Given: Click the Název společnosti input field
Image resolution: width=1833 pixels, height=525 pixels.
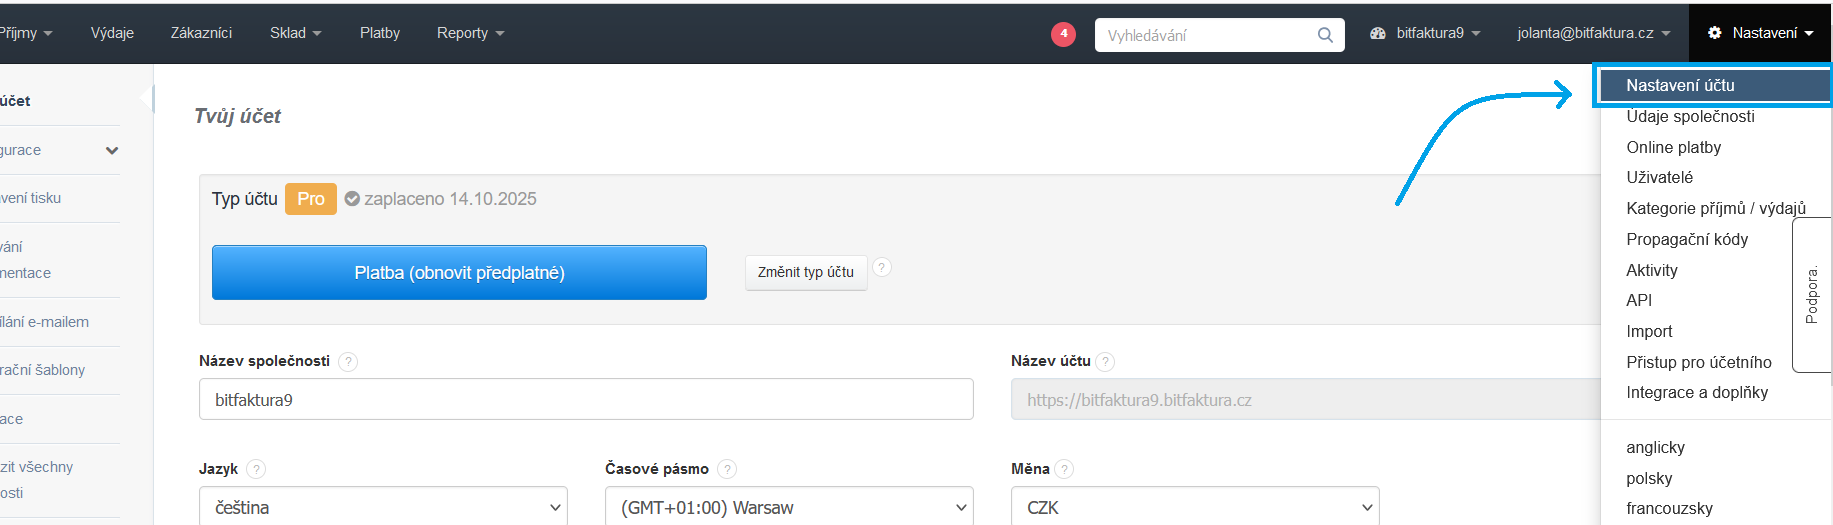Looking at the screenshot, I should click(586, 399).
